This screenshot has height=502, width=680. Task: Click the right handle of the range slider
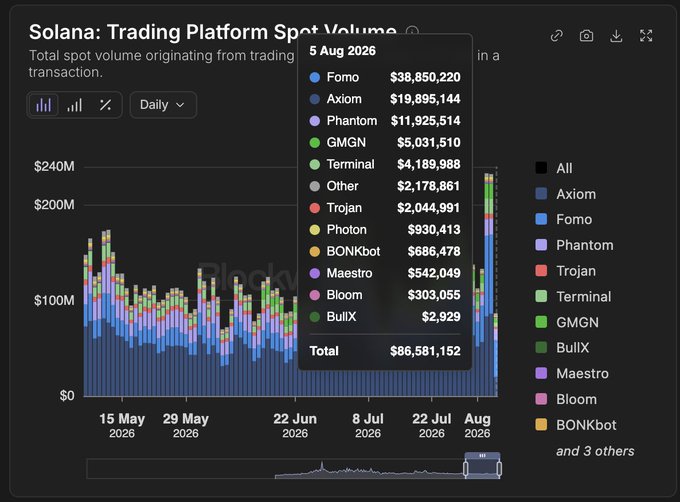pyautogui.click(x=499, y=469)
